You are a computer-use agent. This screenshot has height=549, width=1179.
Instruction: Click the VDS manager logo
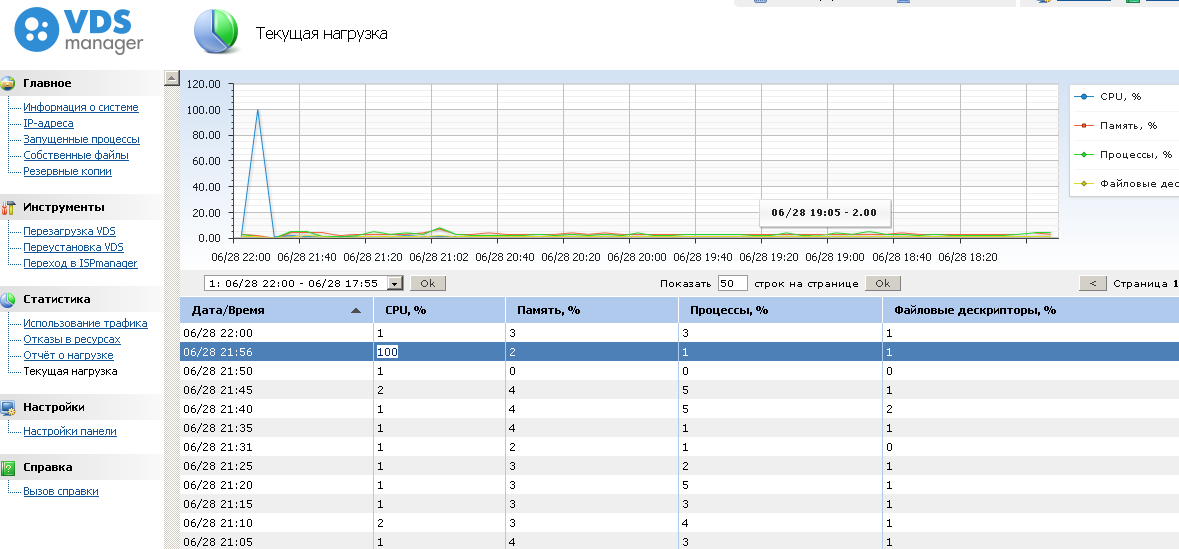click(x=79, y=32)
